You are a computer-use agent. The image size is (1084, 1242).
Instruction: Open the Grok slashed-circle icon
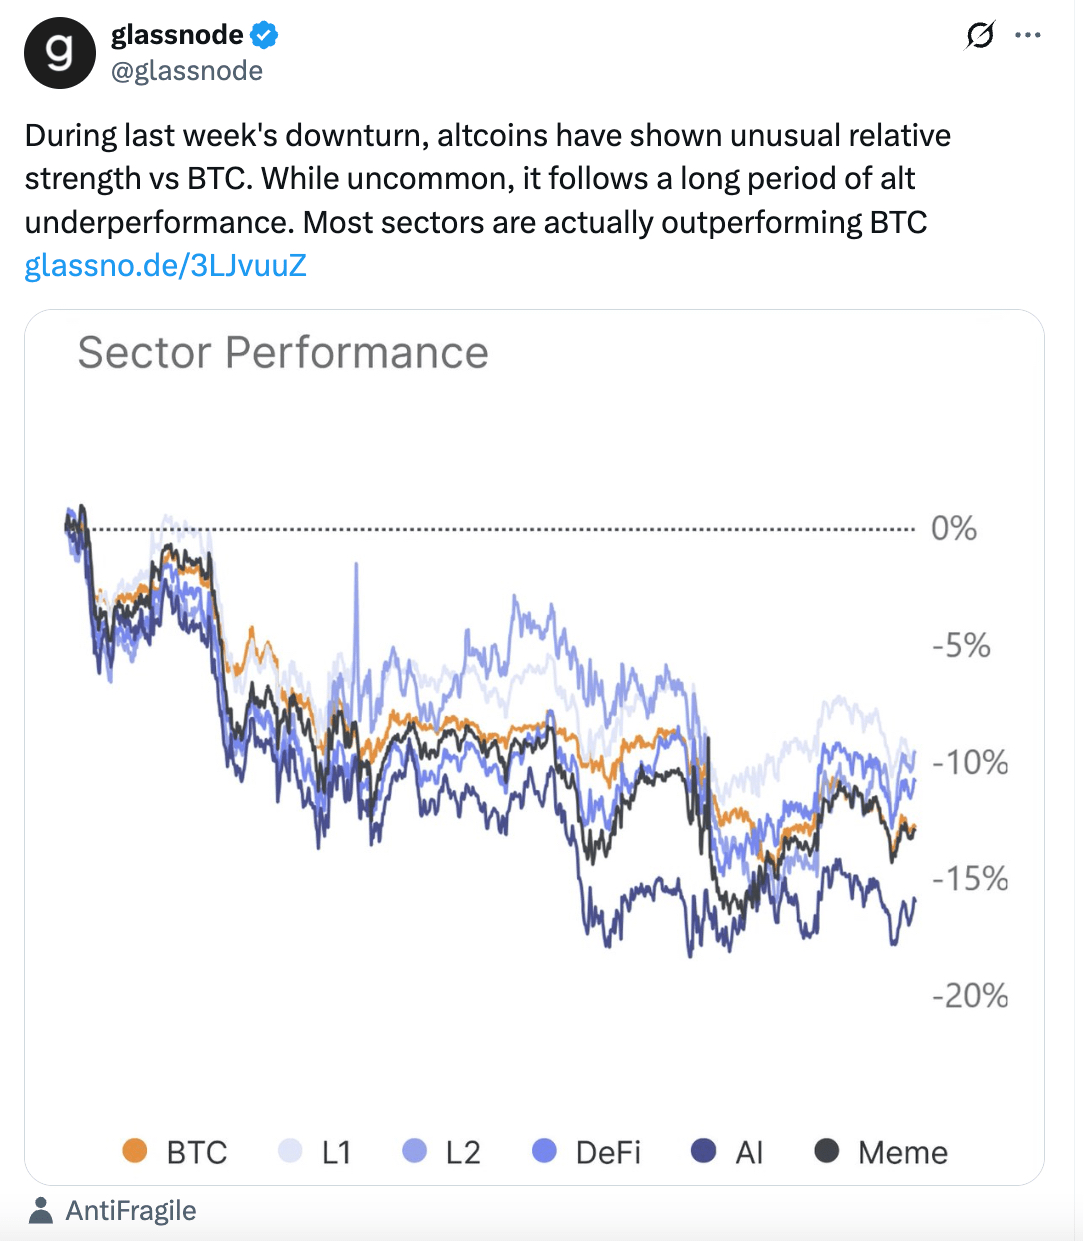point(980,36)
